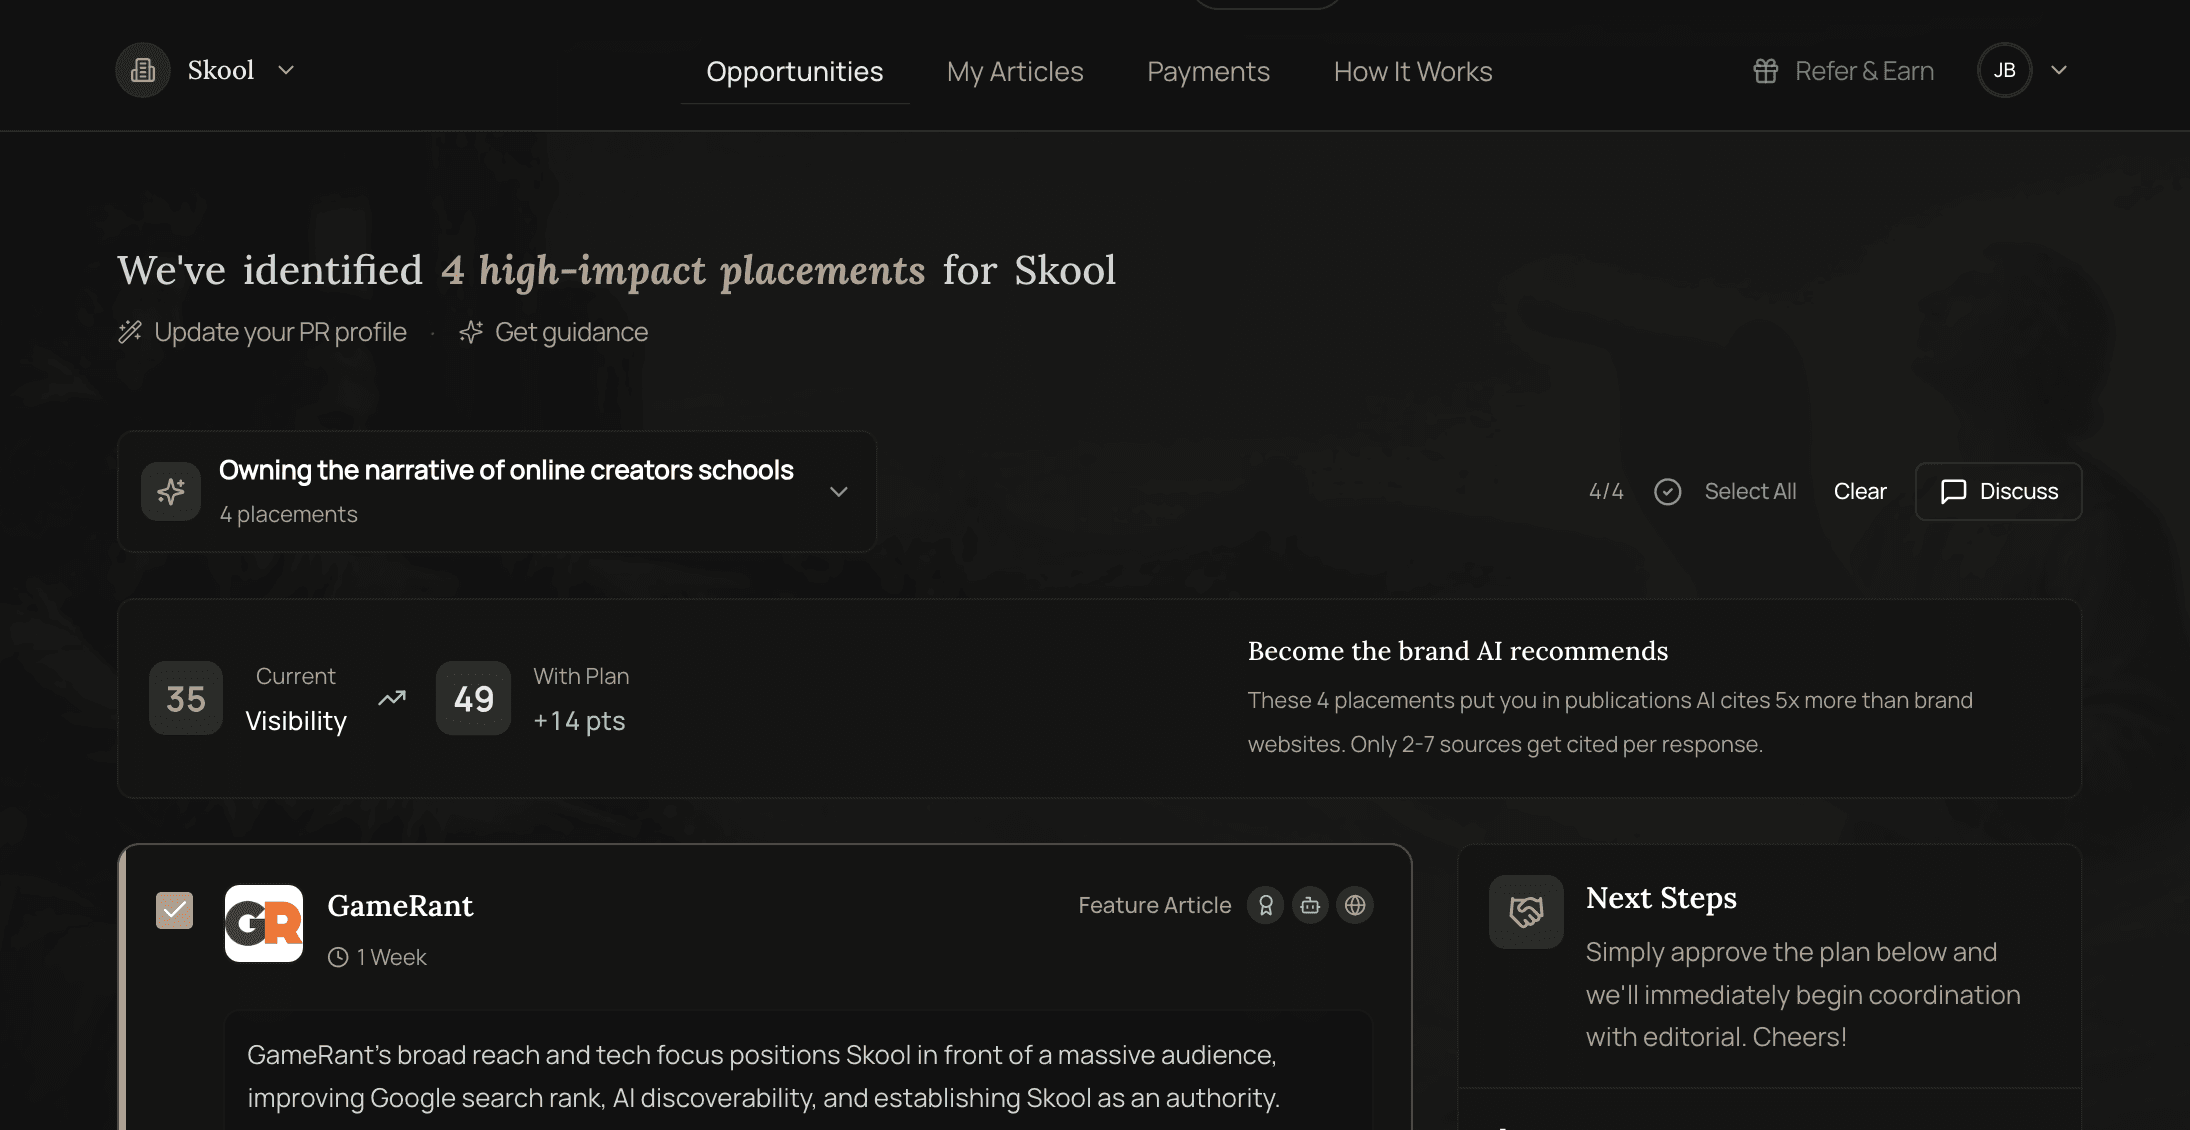Expand the Skool brand switcher chevron
Screen dimensions: 2190x1130
[286, 70]
